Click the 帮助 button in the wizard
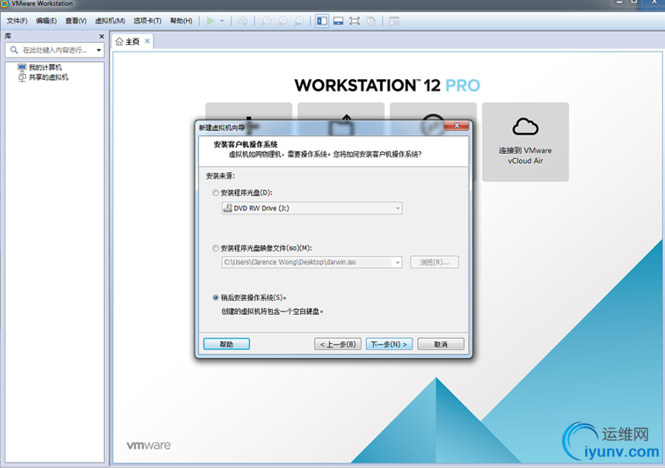This screenshot has width=665, height=468. click(x=226, y=344)
